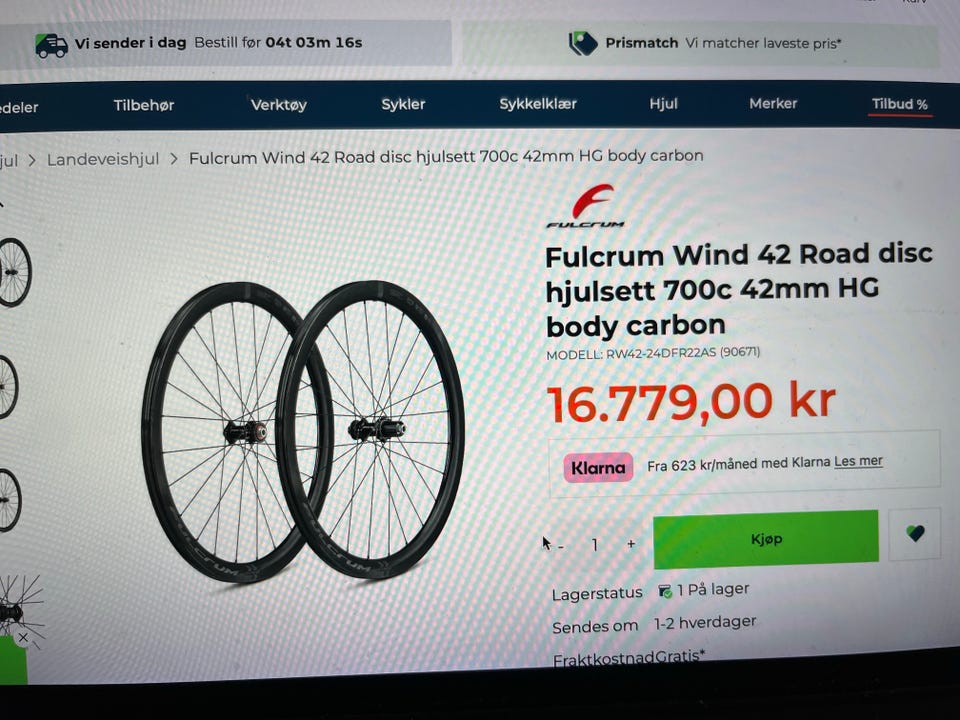
Task: Click the delivery truck icon
Action: coord(51,45)
